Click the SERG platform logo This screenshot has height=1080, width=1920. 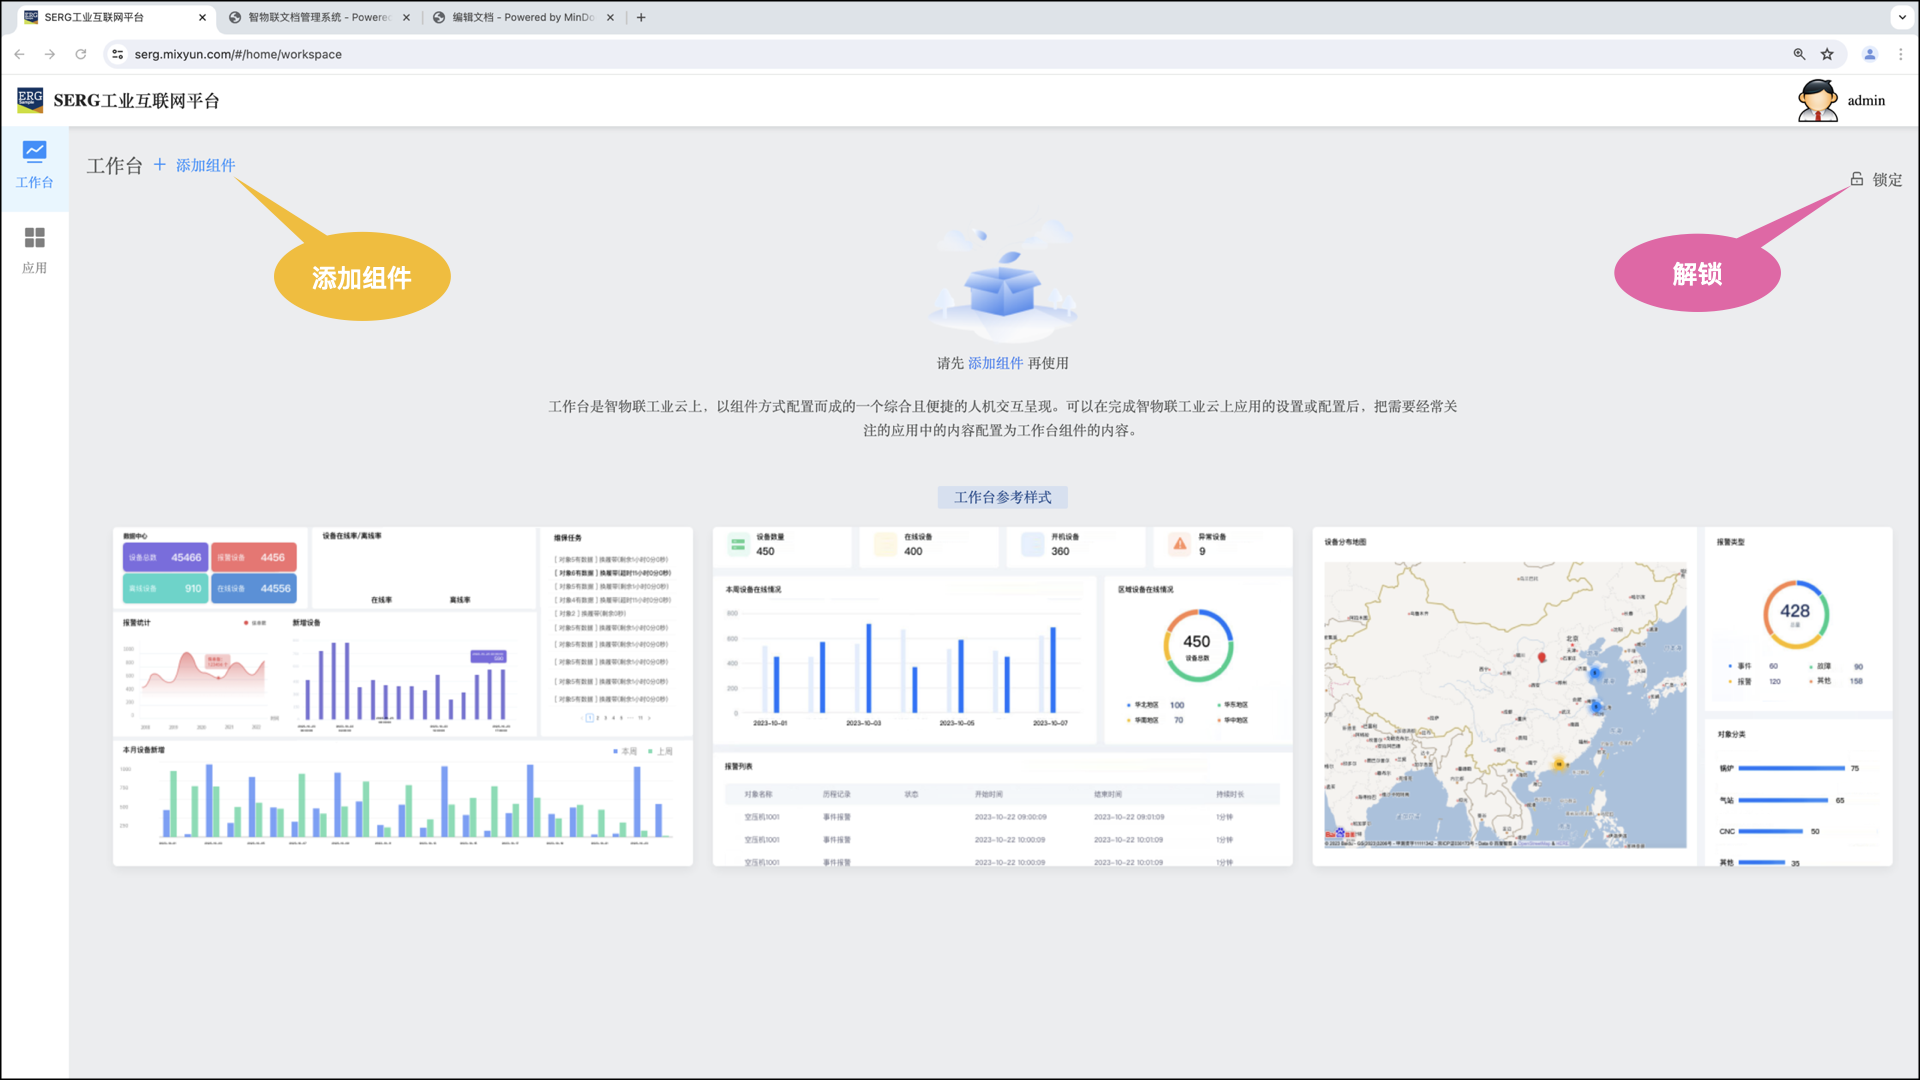pyautogui.click(x=30, y=100)
